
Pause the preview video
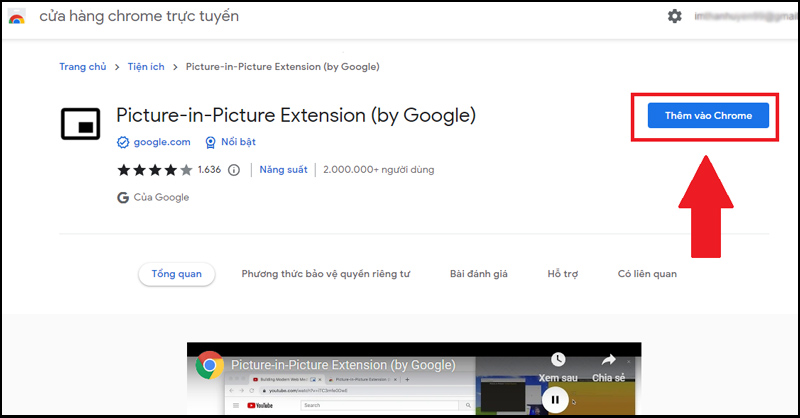(x=555, y=400)
